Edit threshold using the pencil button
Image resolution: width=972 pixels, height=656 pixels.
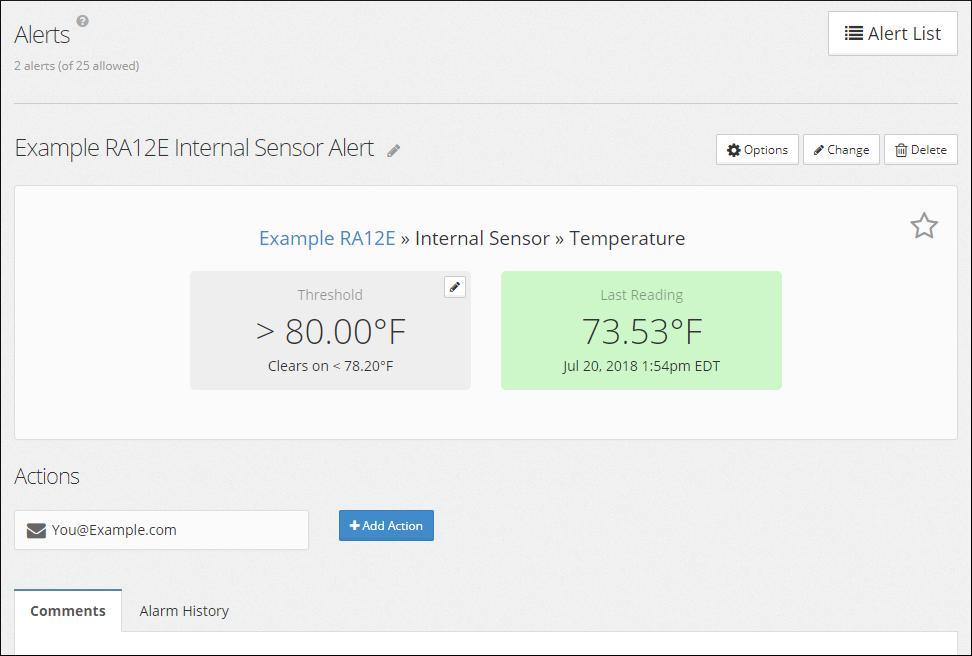pos(455,287)
